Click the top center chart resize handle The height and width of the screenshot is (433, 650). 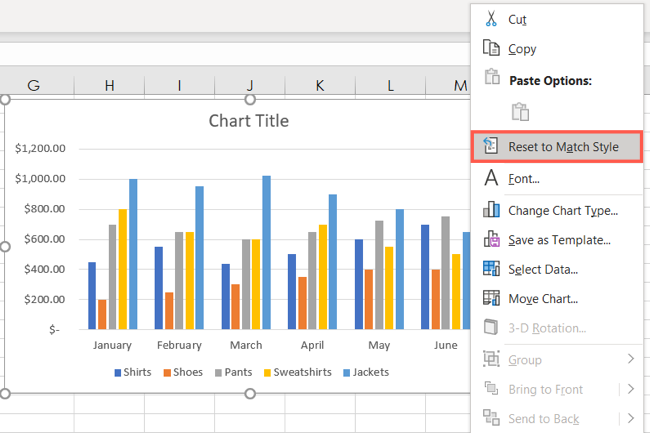click(250, 99)
